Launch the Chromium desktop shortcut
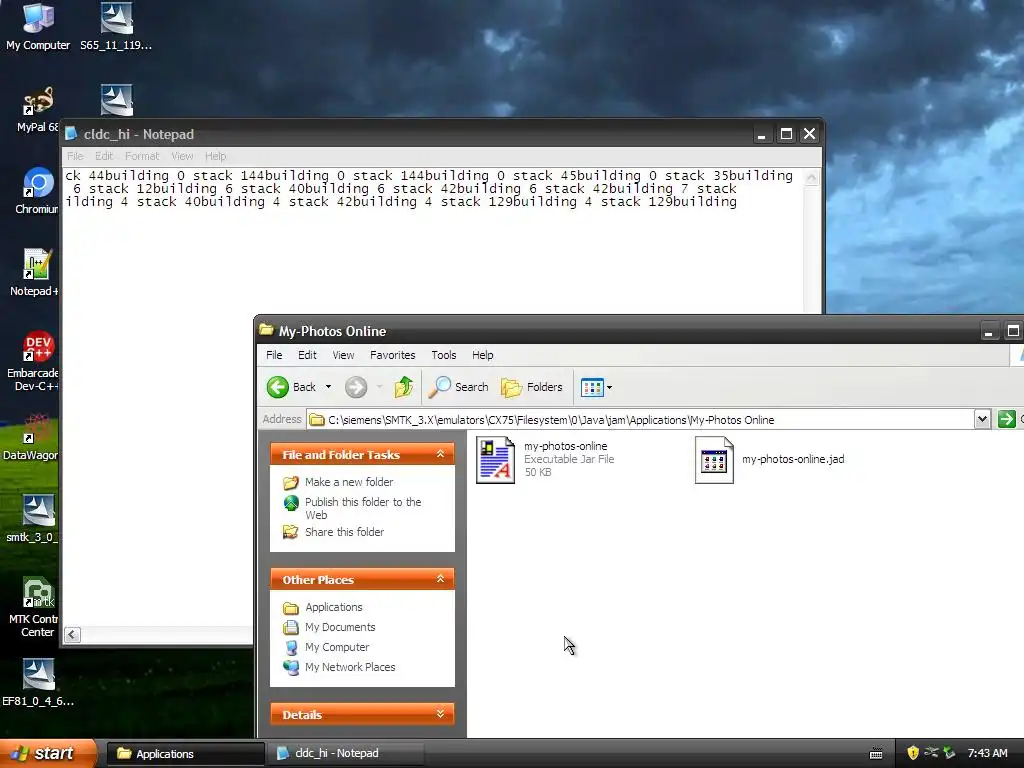The image size is (1024, 768). point(37,191)
